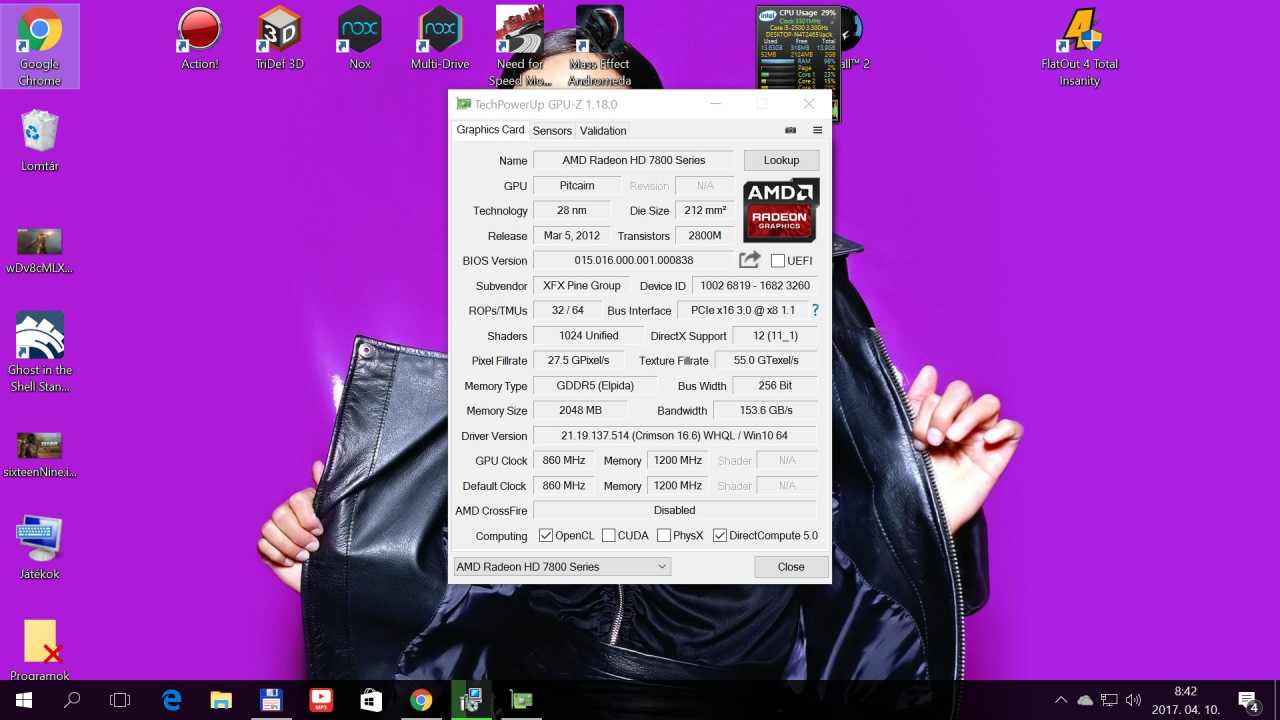Viewport: 1280px width, 720px height.
Task: Click the floppy disk taskbar icon
Action: point(271,700)
